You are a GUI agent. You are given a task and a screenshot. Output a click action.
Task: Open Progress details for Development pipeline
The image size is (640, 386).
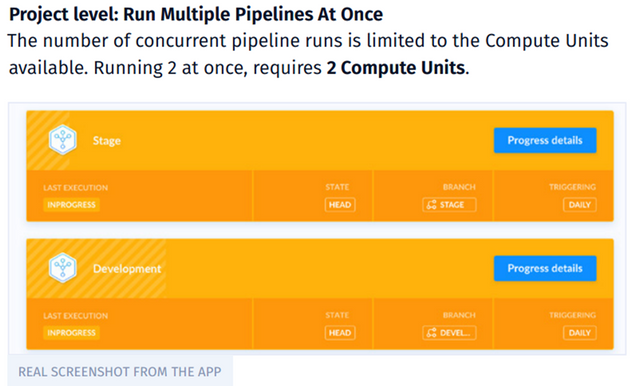[545, 268]
